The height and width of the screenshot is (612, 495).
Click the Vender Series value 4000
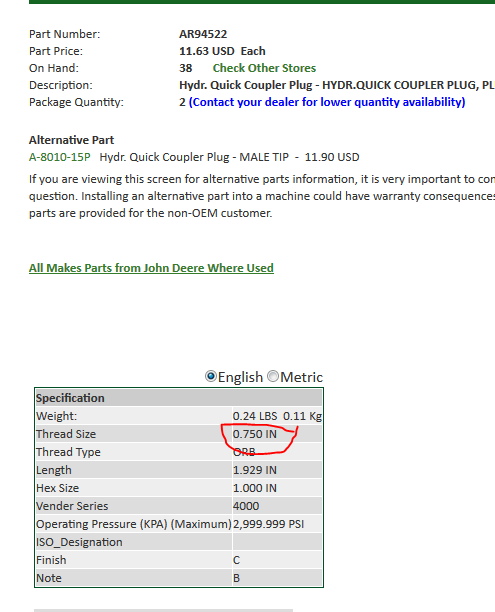click(246, 506)
